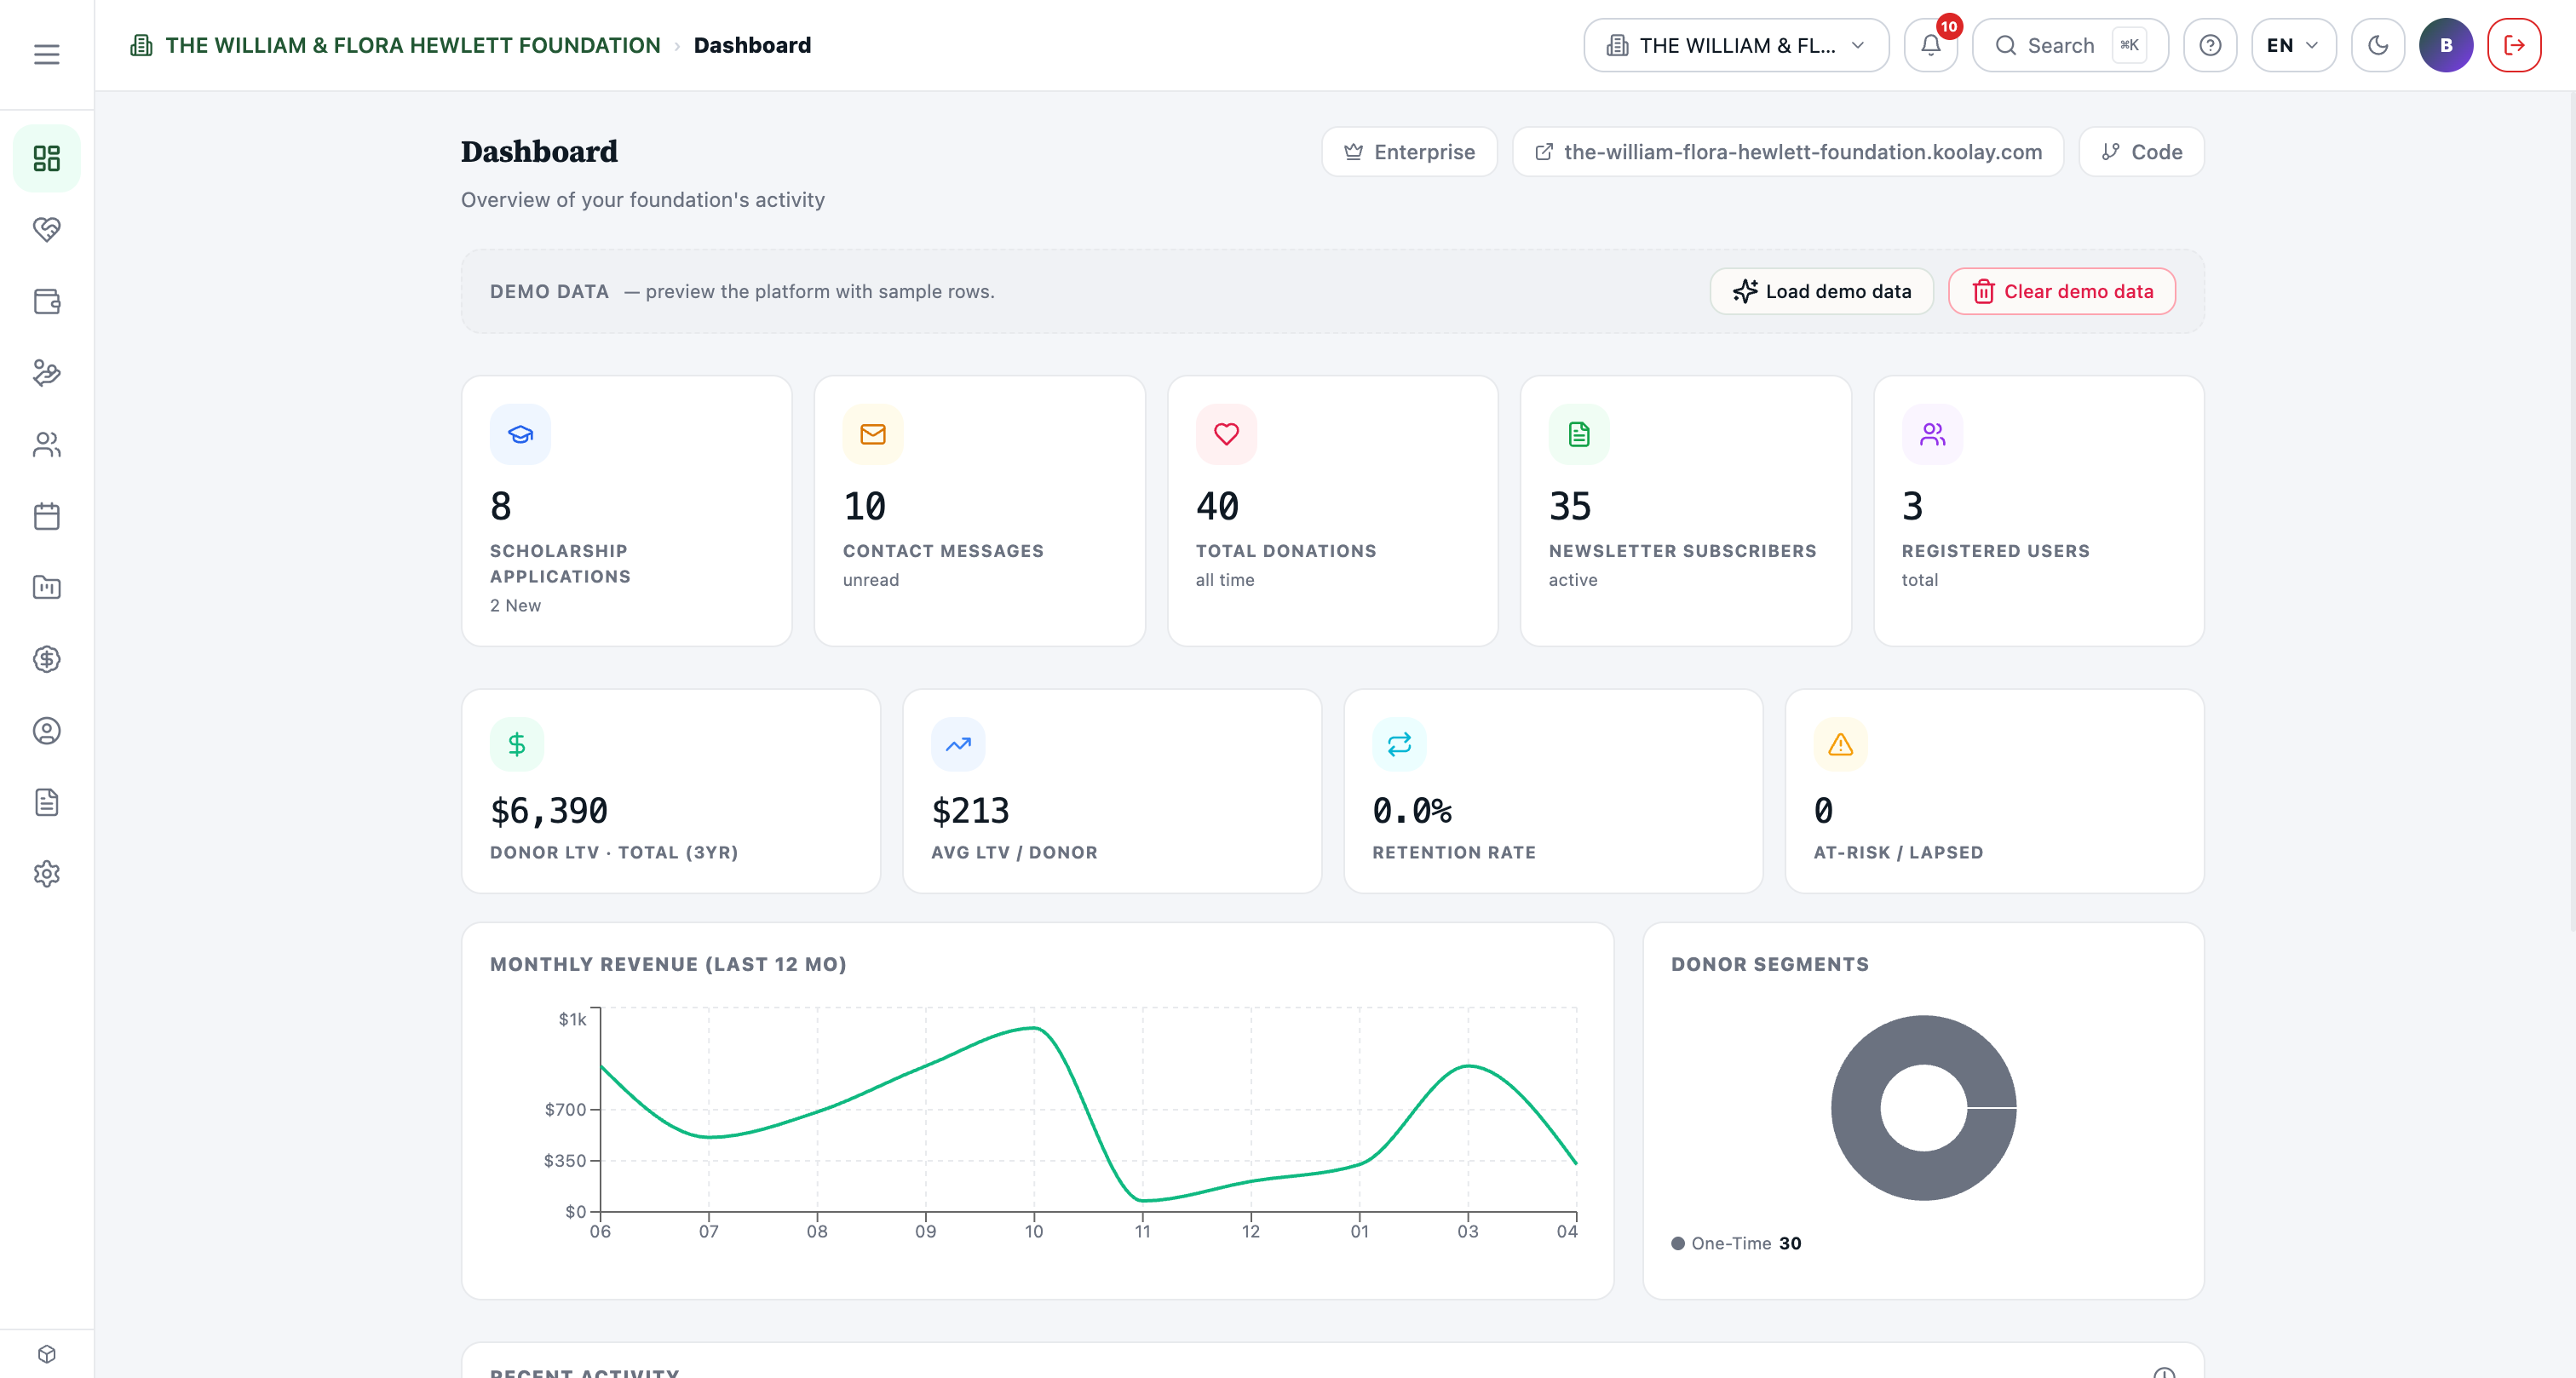Click the dollar sign donor LTV icon
Screen dimensions: 2576x1378
pos(517,744)
